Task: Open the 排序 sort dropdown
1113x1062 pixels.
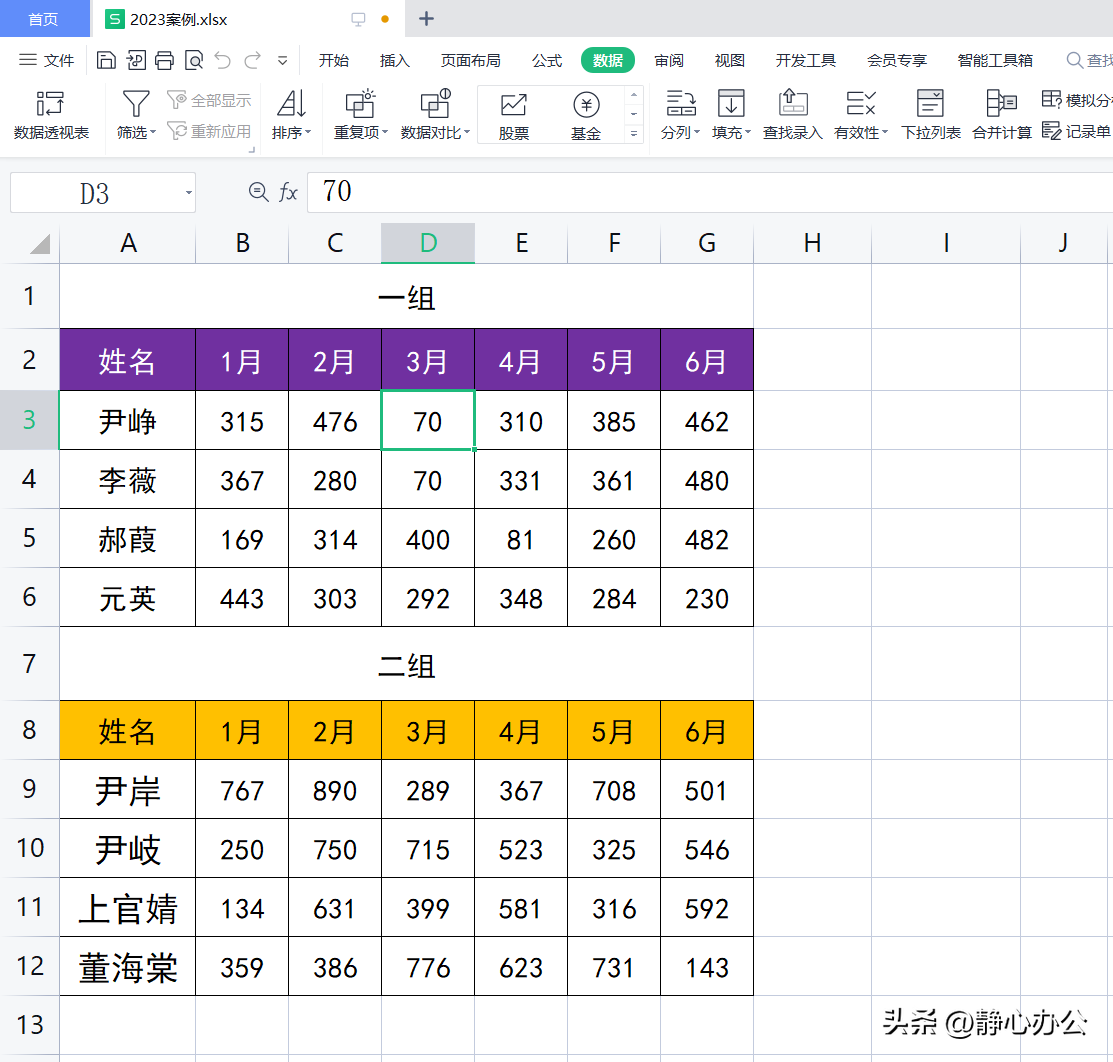Action: pos(292,114)
